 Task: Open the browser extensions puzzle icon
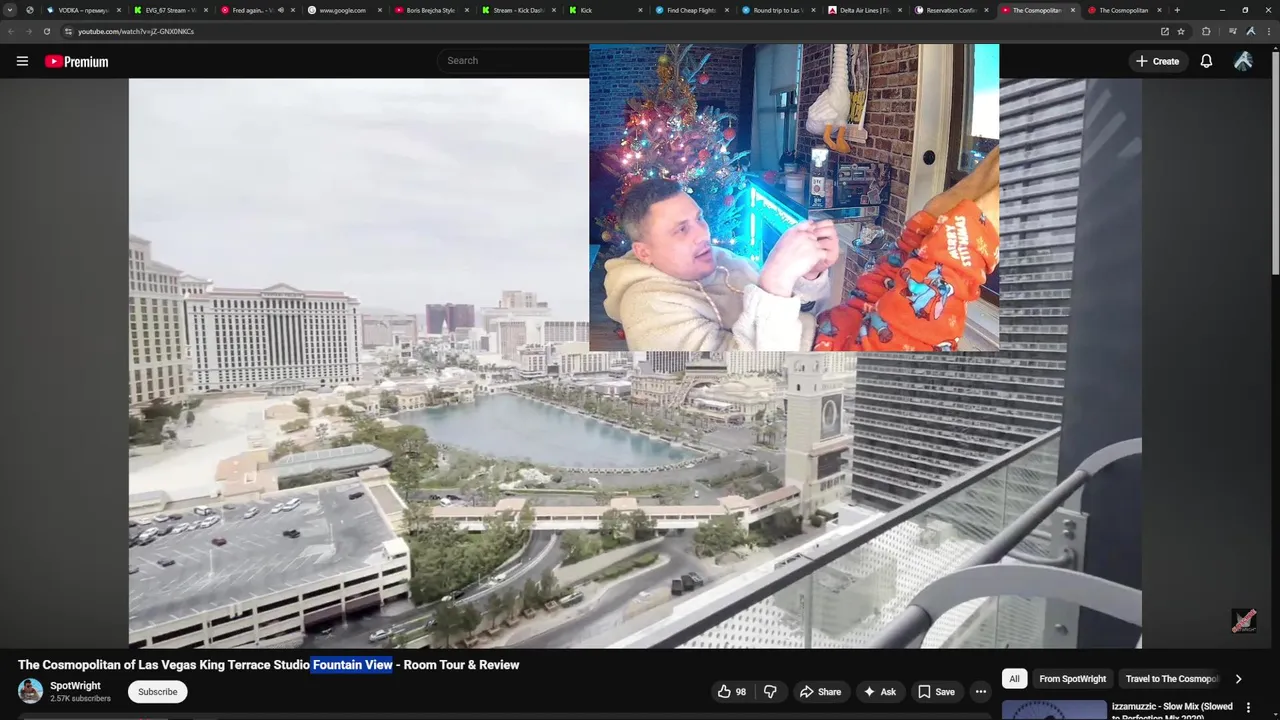(x=1206, y=31)
